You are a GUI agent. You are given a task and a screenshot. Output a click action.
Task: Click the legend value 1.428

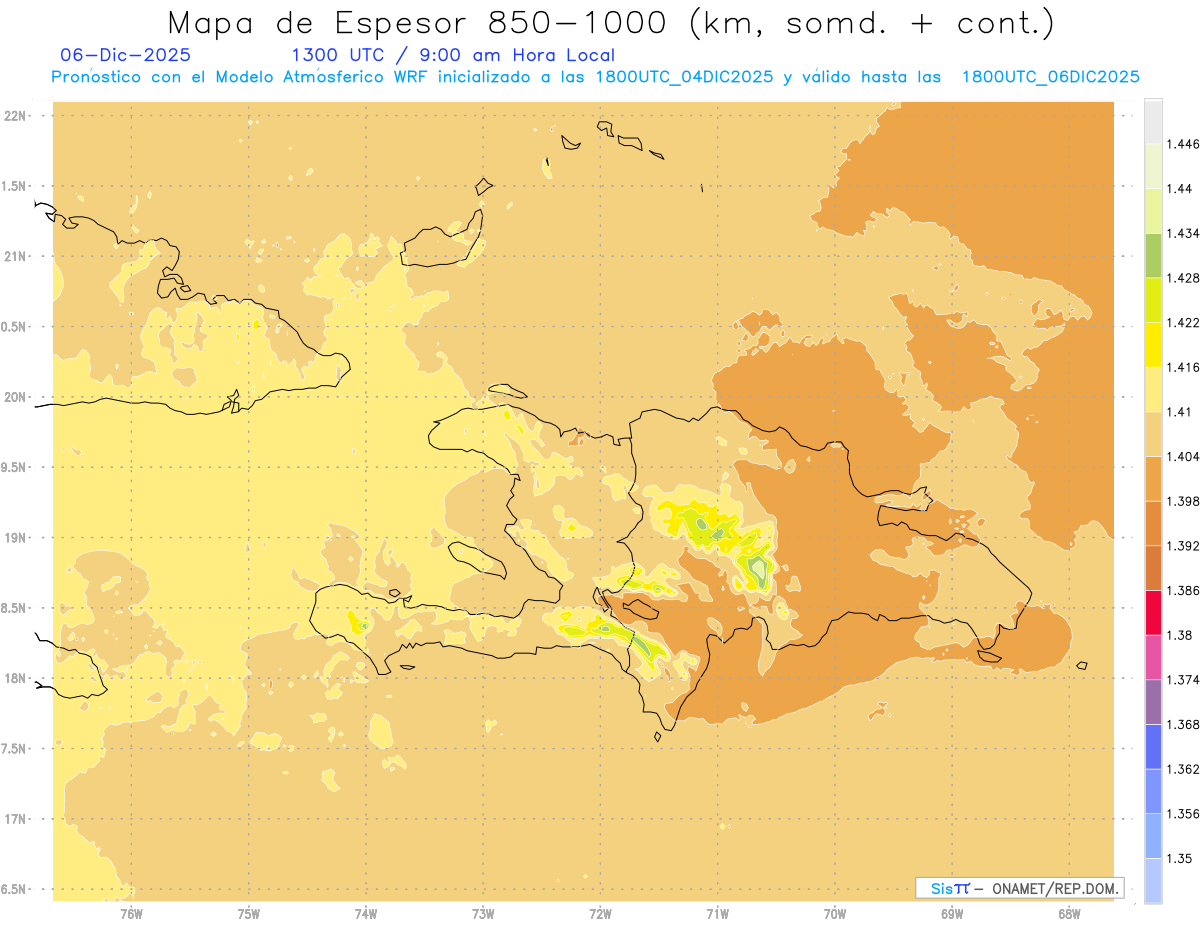click(x=1183, y=278)
